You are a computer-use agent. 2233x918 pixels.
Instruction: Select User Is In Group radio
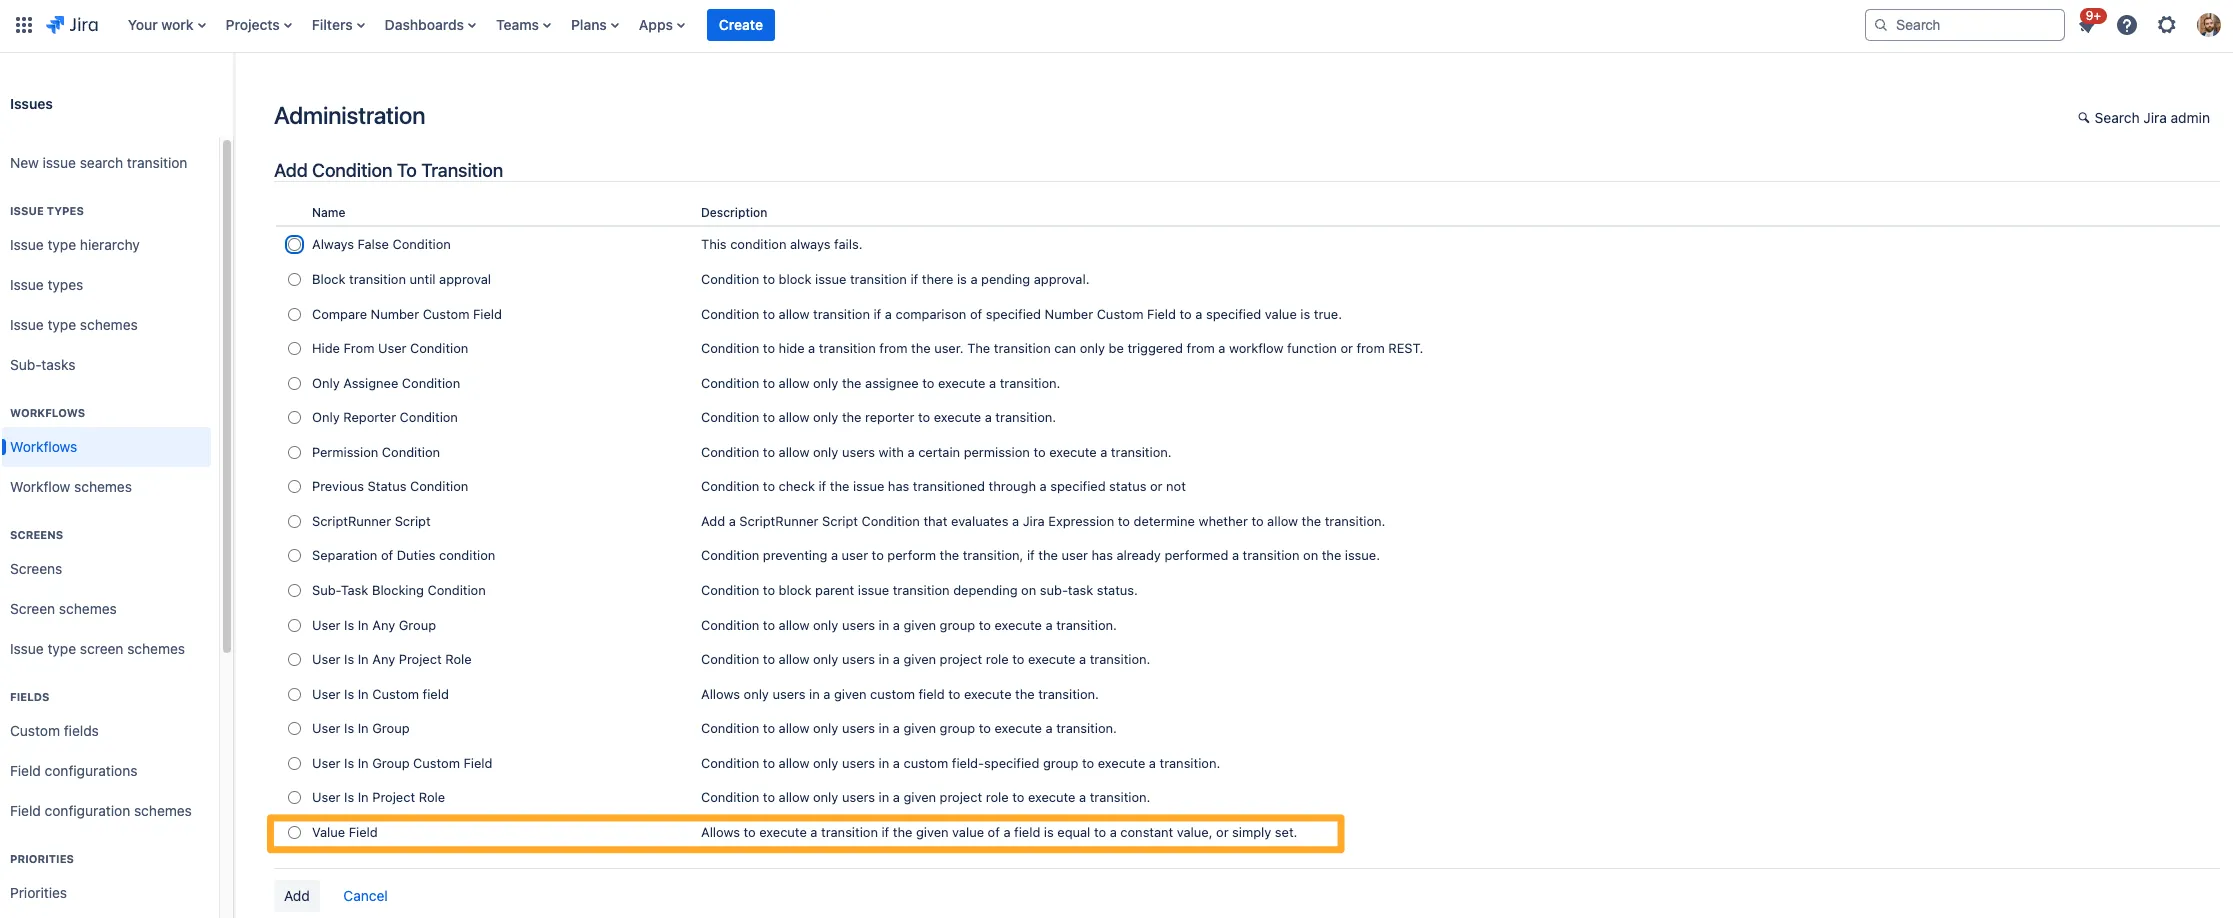[x=294, y=728]
